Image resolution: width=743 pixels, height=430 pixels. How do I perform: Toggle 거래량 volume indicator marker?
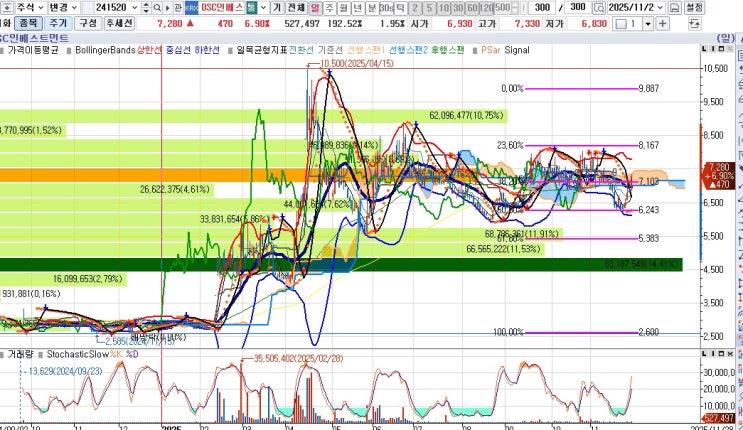click(2, 355)
